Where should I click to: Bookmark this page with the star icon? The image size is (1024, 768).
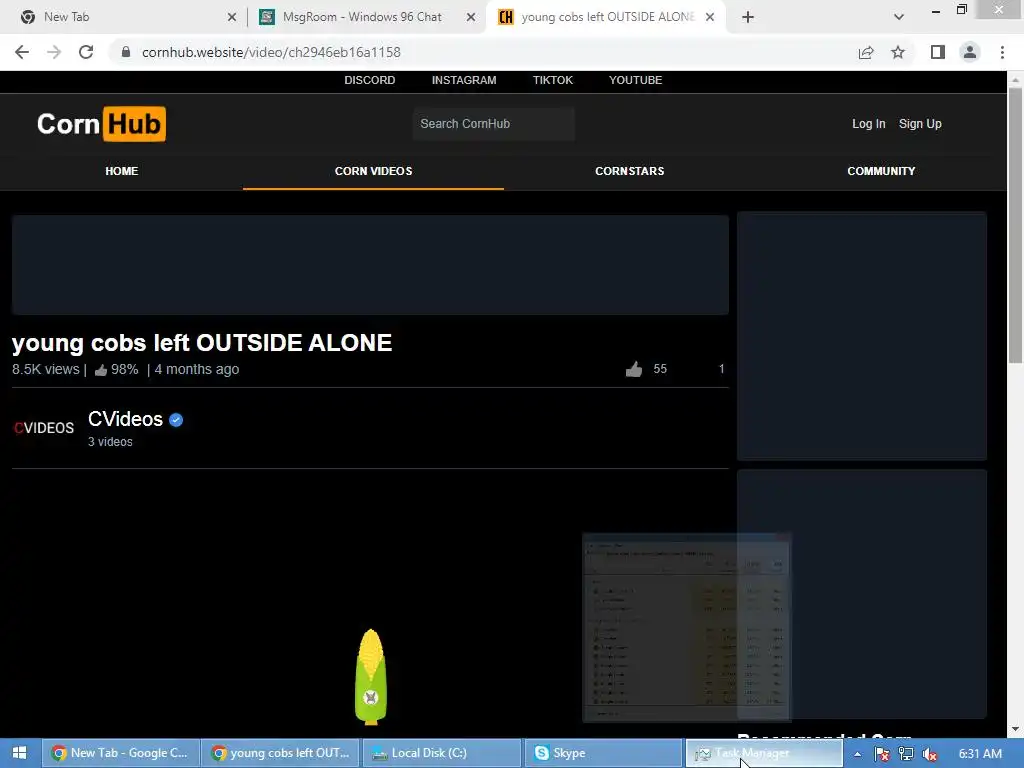click(x=898, y=52)
